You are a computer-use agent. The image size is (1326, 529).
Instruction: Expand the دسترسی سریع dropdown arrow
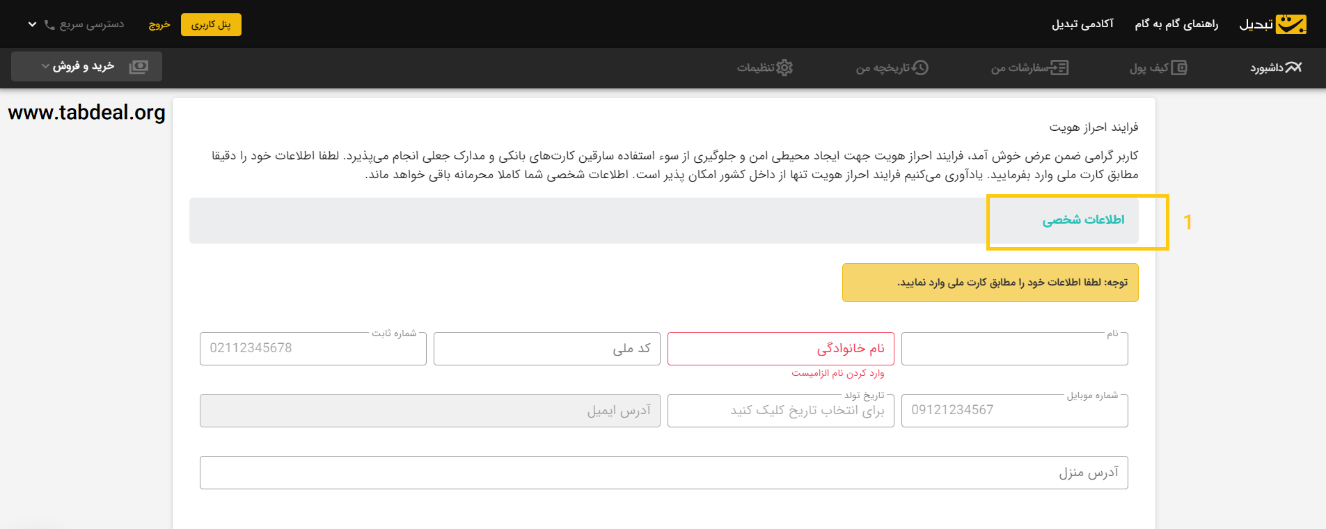point(30,23)
